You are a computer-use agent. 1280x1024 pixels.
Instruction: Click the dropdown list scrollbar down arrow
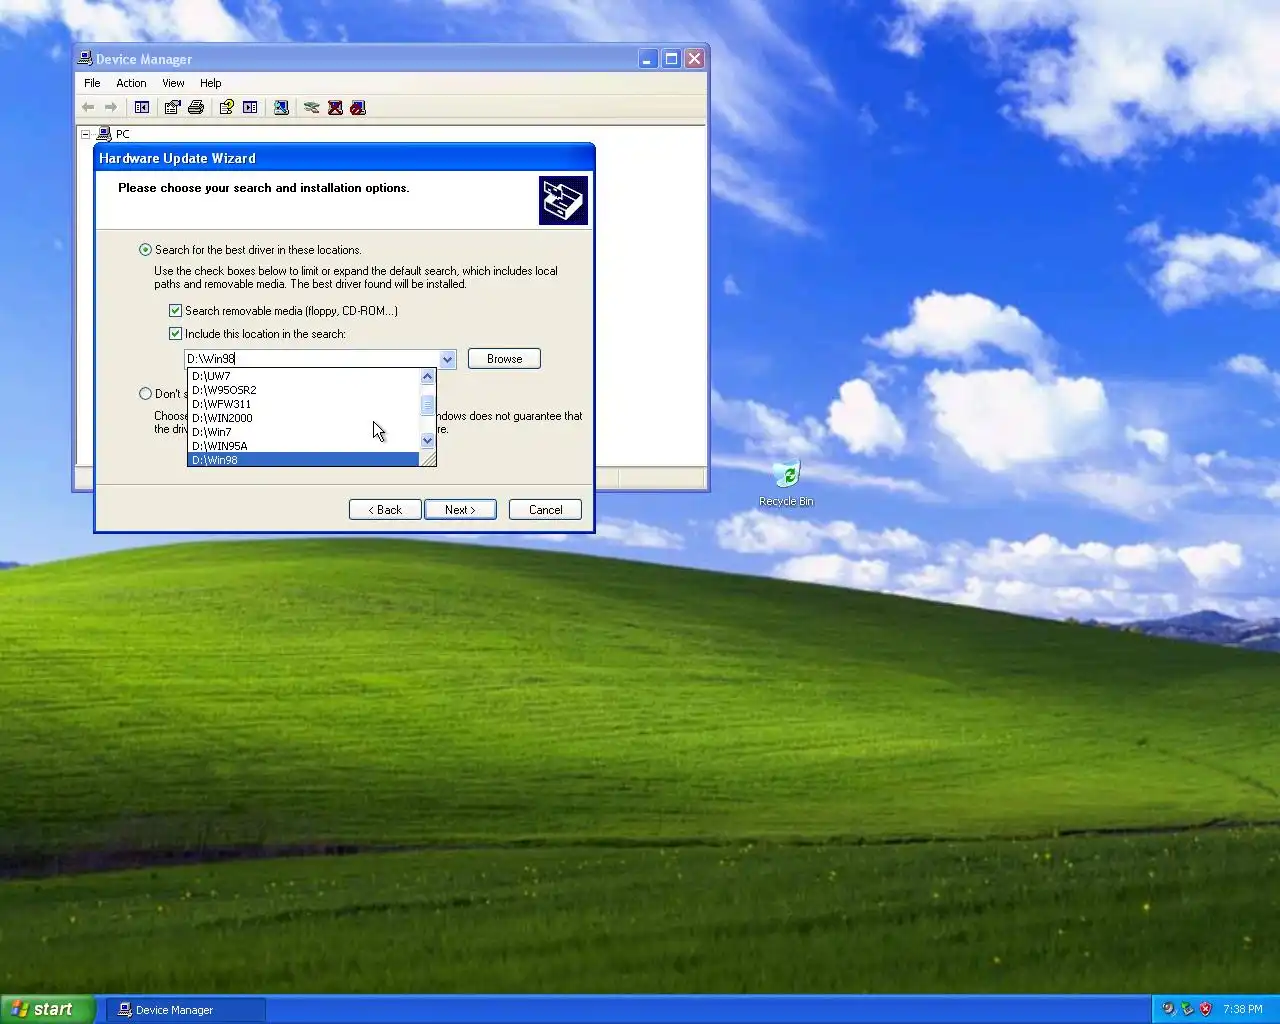coord(428,441)
